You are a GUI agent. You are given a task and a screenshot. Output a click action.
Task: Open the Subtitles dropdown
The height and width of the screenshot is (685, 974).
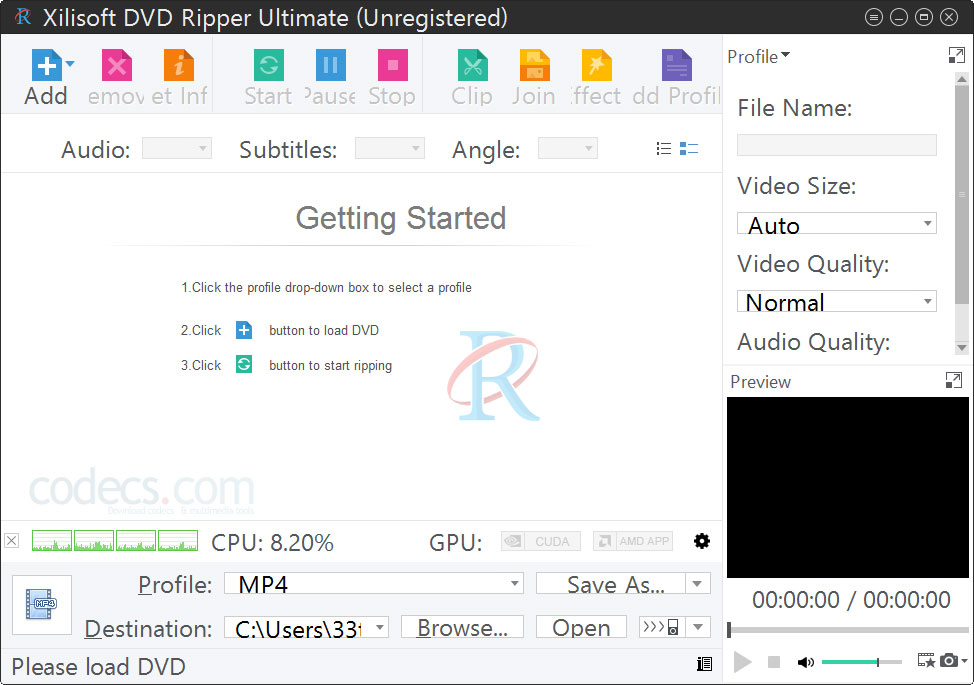coord(389,148)
